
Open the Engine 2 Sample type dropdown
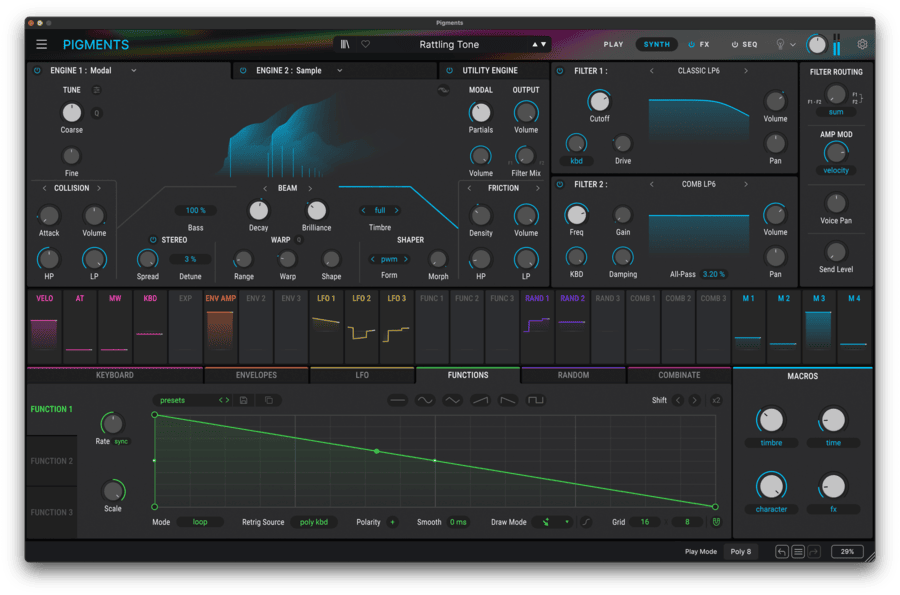(321, 70)
